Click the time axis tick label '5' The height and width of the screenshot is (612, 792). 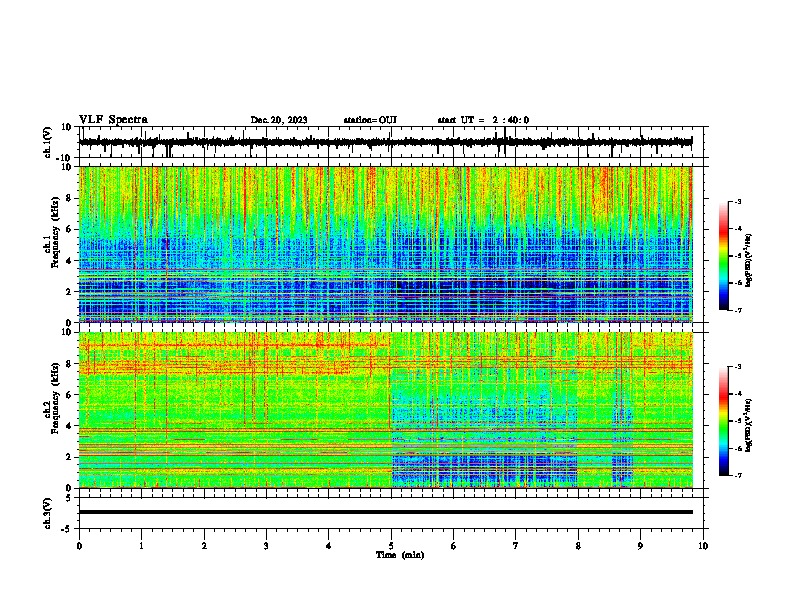point(391,546)
